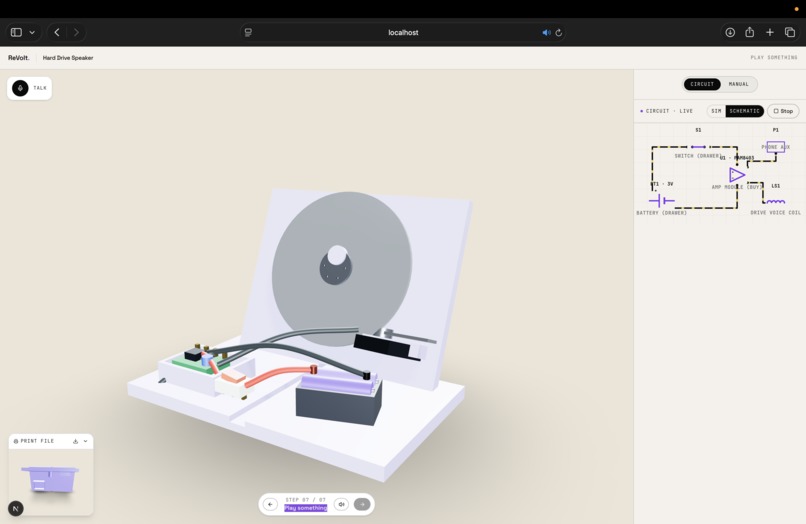Viewport: 806px width, 524px height.
Task: Click the amplifier triangle symbol
Action: (737, 175)
